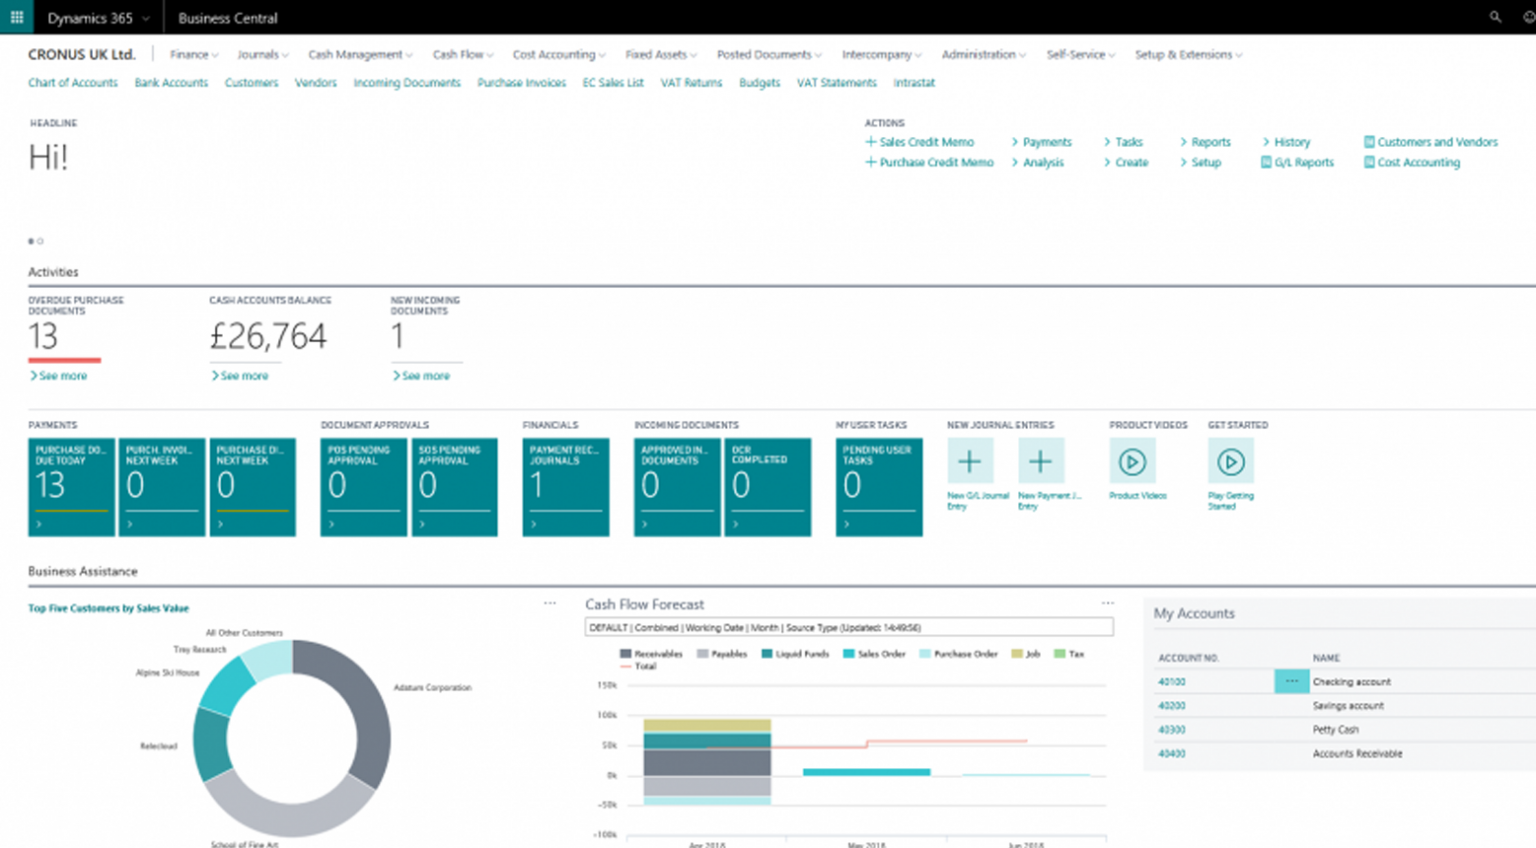
Task: Create a new Purchase Credit Memo
Action: (929, 162)
